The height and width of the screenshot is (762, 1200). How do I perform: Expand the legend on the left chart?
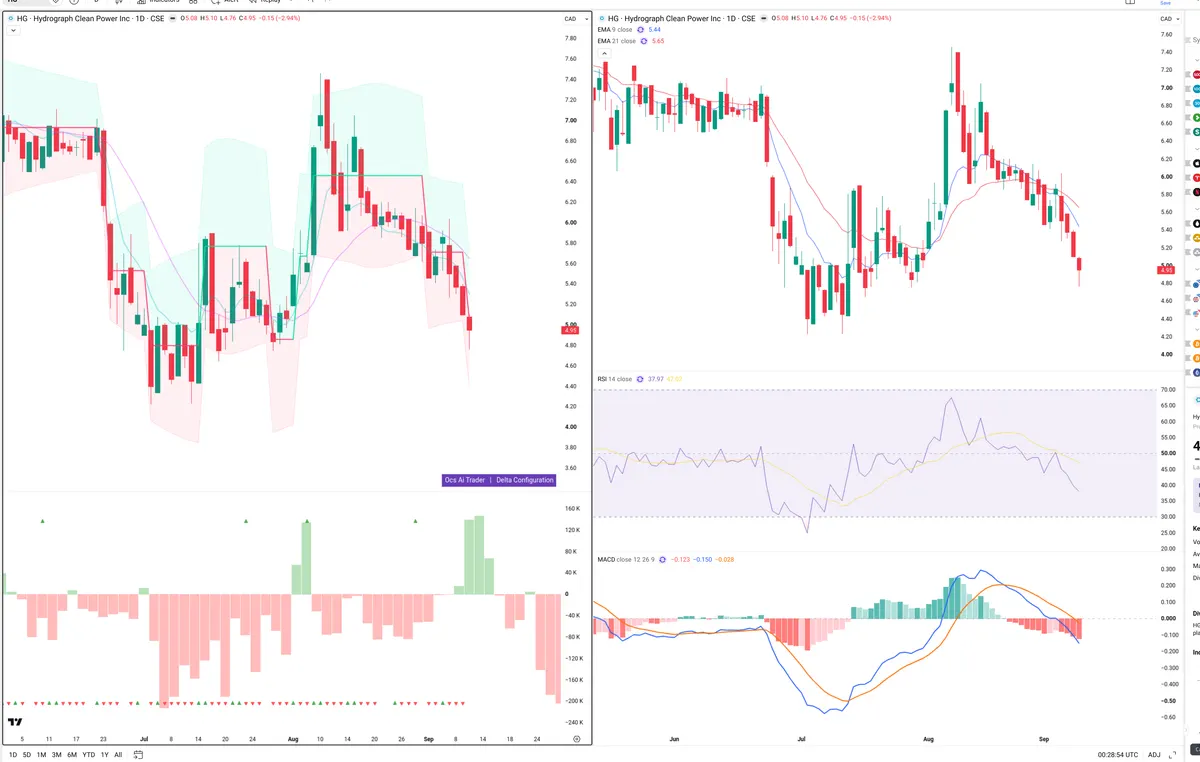coord(13,30)
